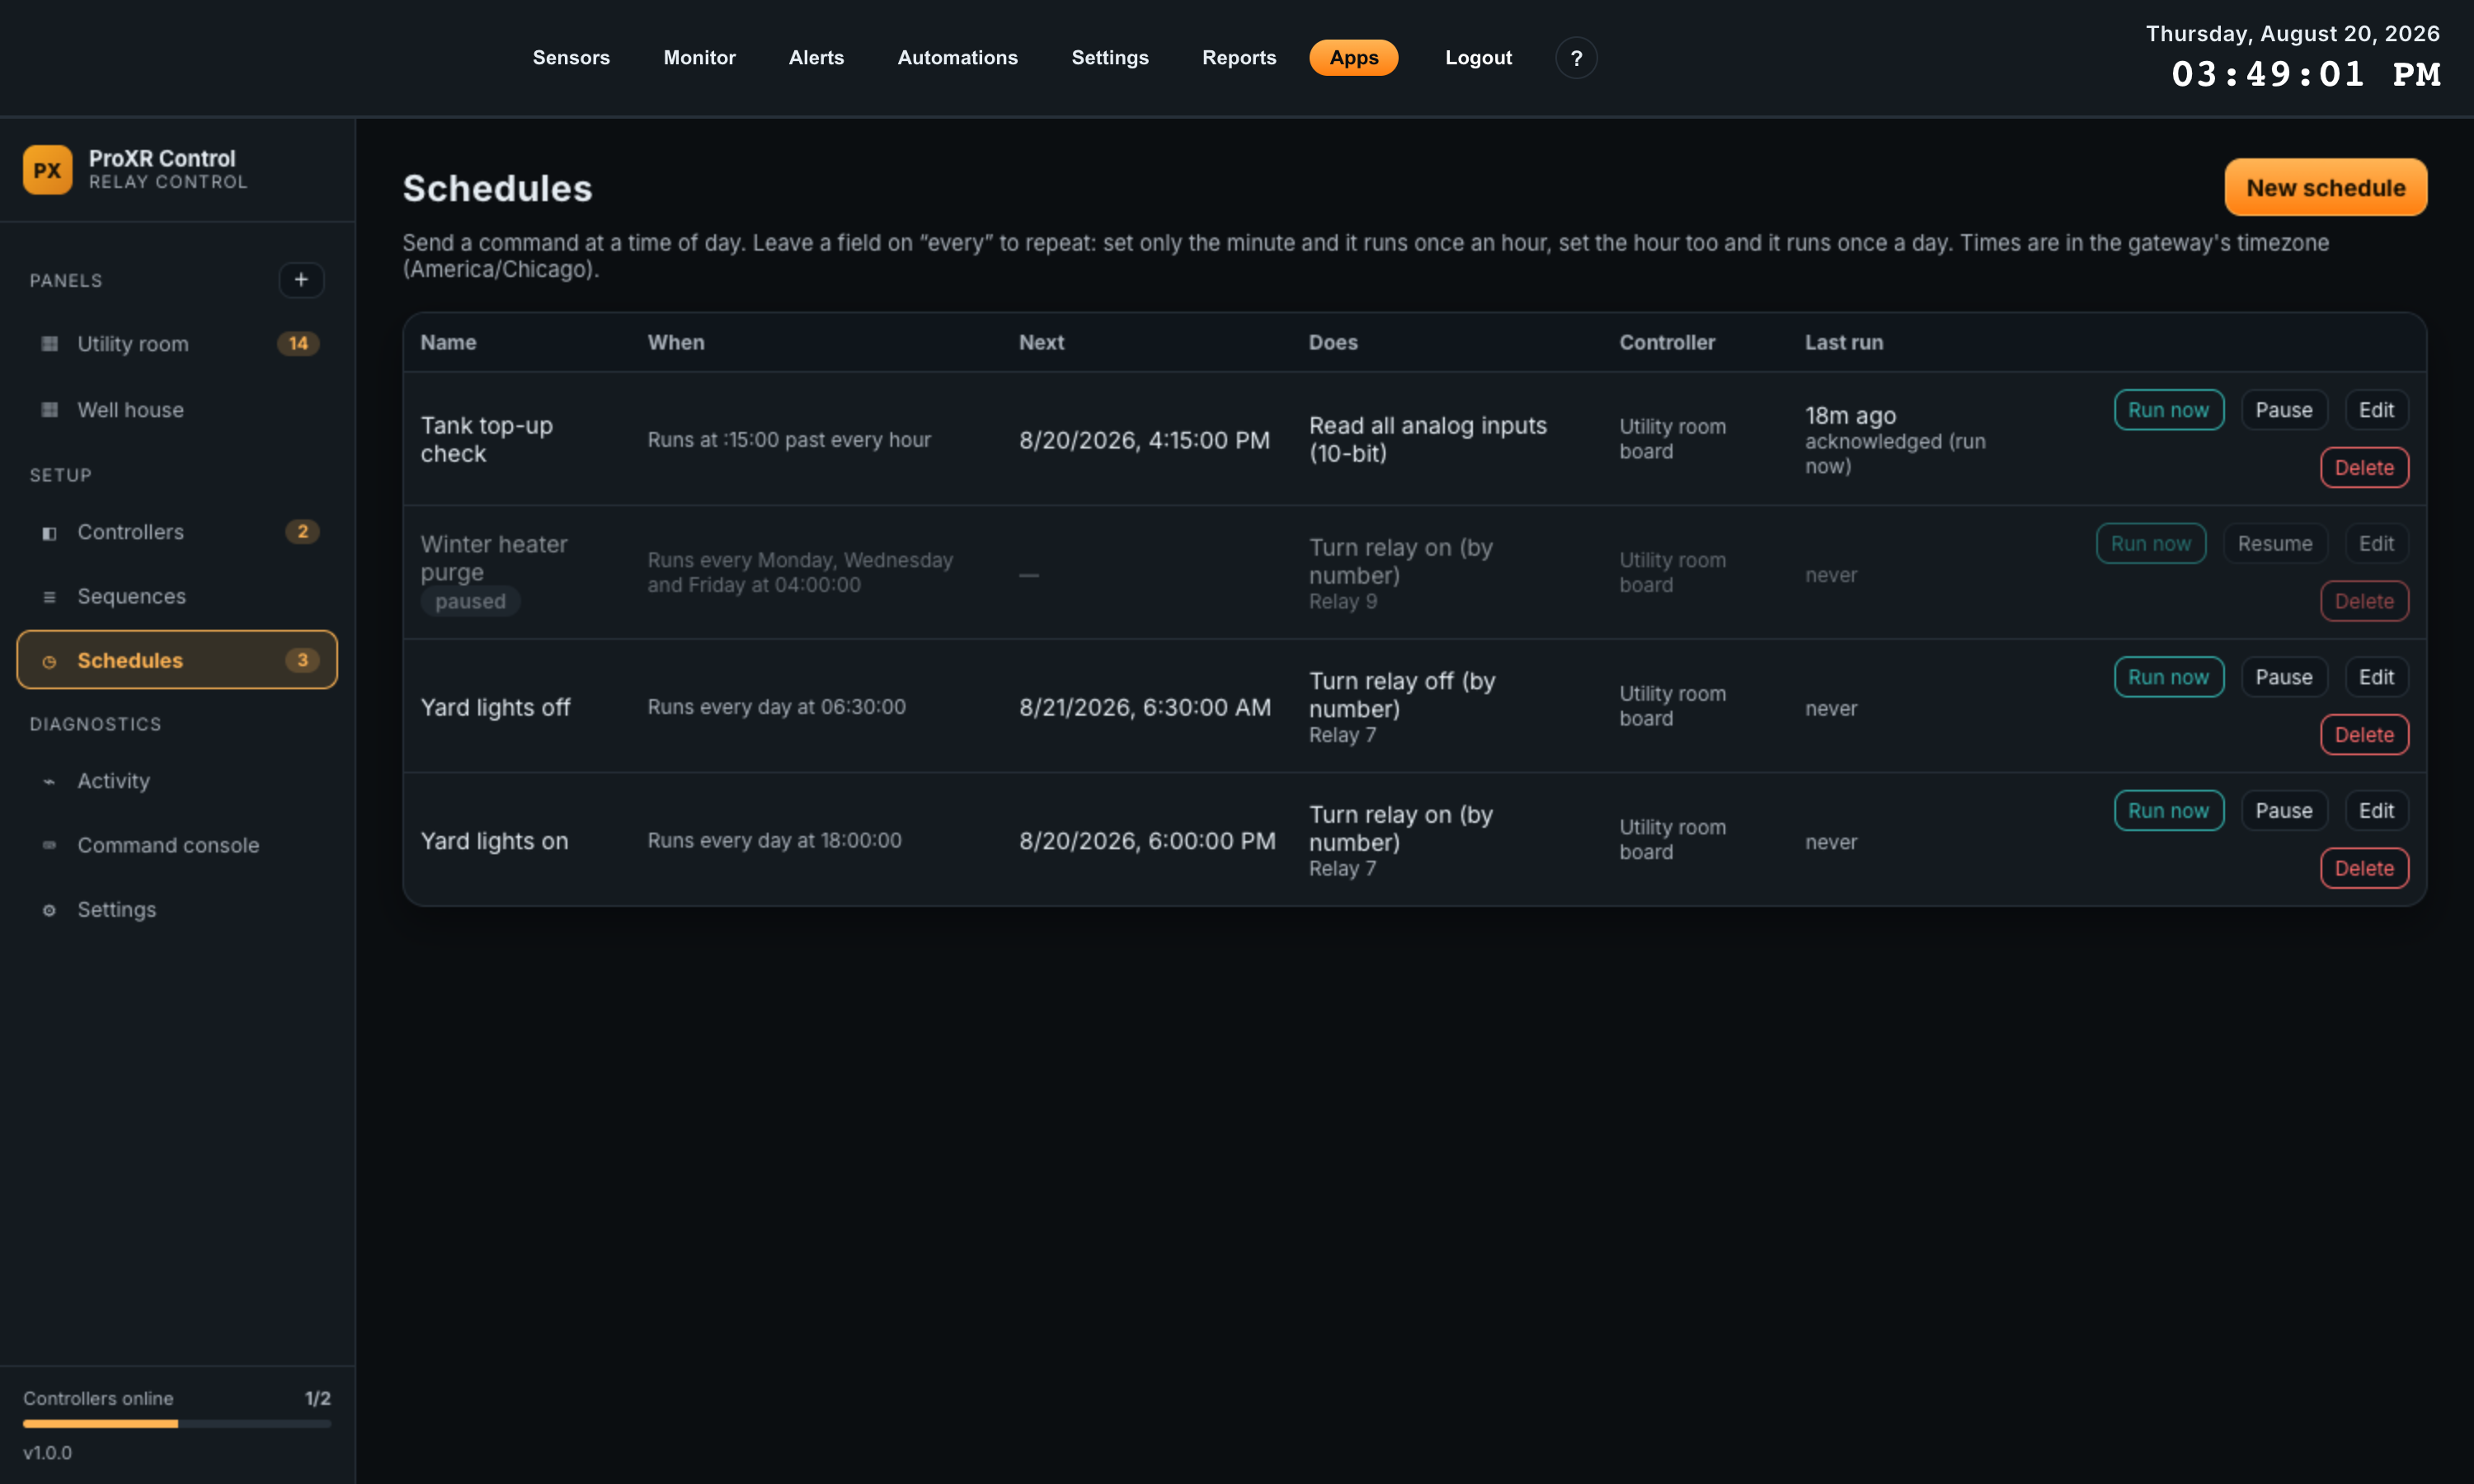Resume the Winter heater purge schedule
The width and height of the screenshot is (2474, 1484).
[x=2275, y=544]
